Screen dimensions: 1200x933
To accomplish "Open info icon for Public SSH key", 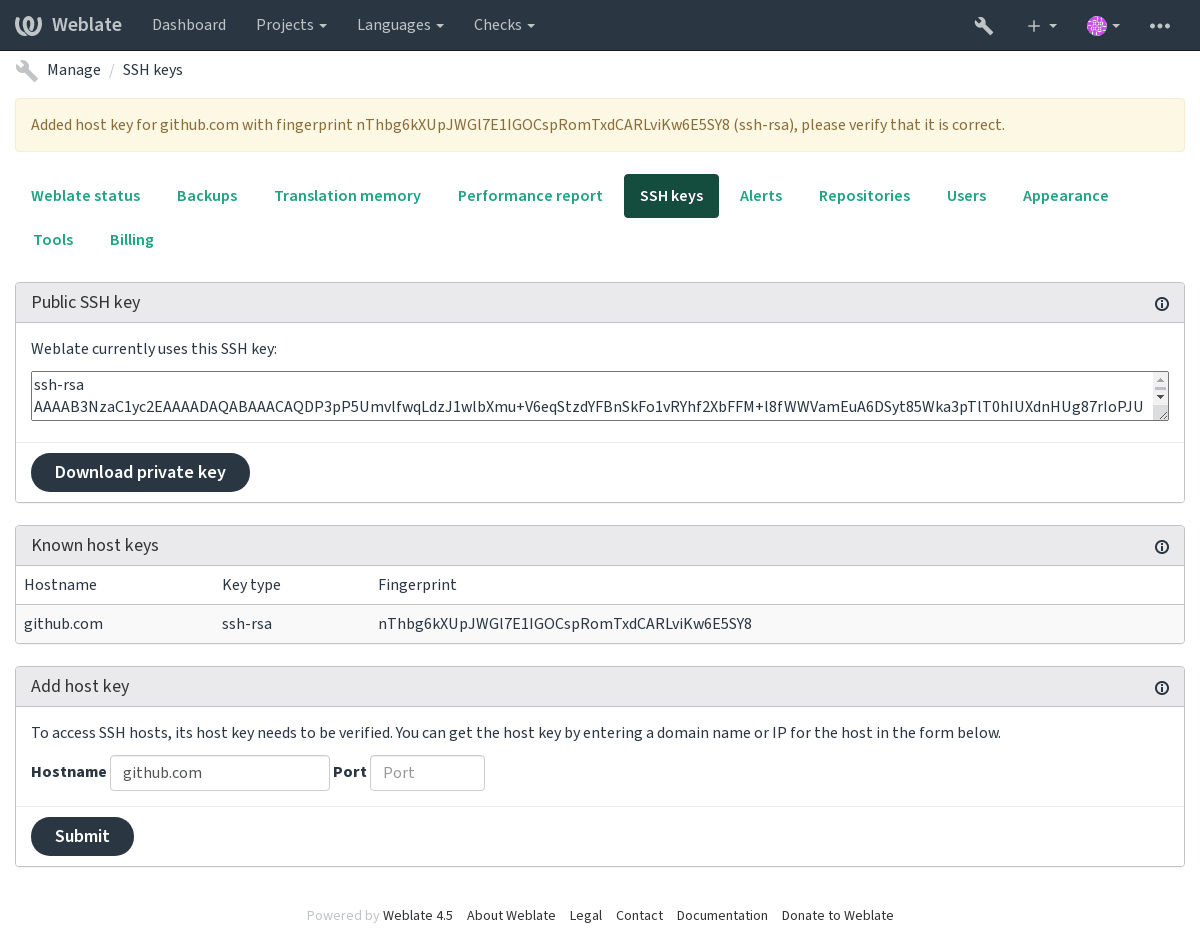I will point(1162,304).
